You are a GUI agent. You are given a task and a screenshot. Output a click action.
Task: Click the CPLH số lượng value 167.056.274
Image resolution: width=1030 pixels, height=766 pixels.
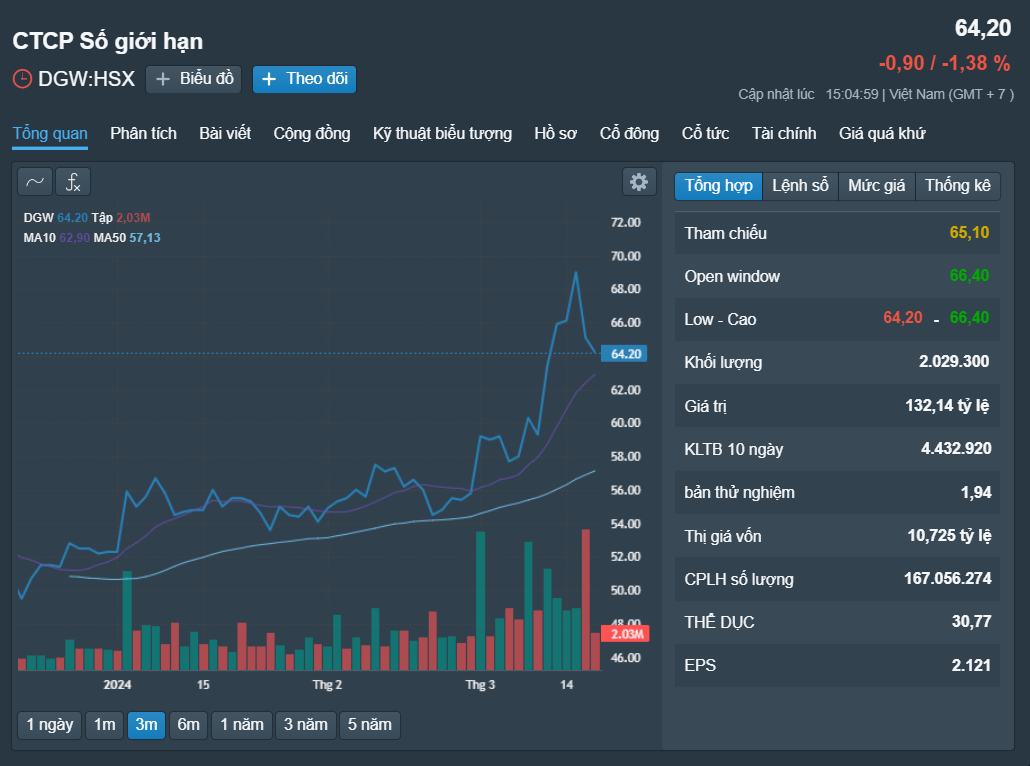click(x=948, y=578)
